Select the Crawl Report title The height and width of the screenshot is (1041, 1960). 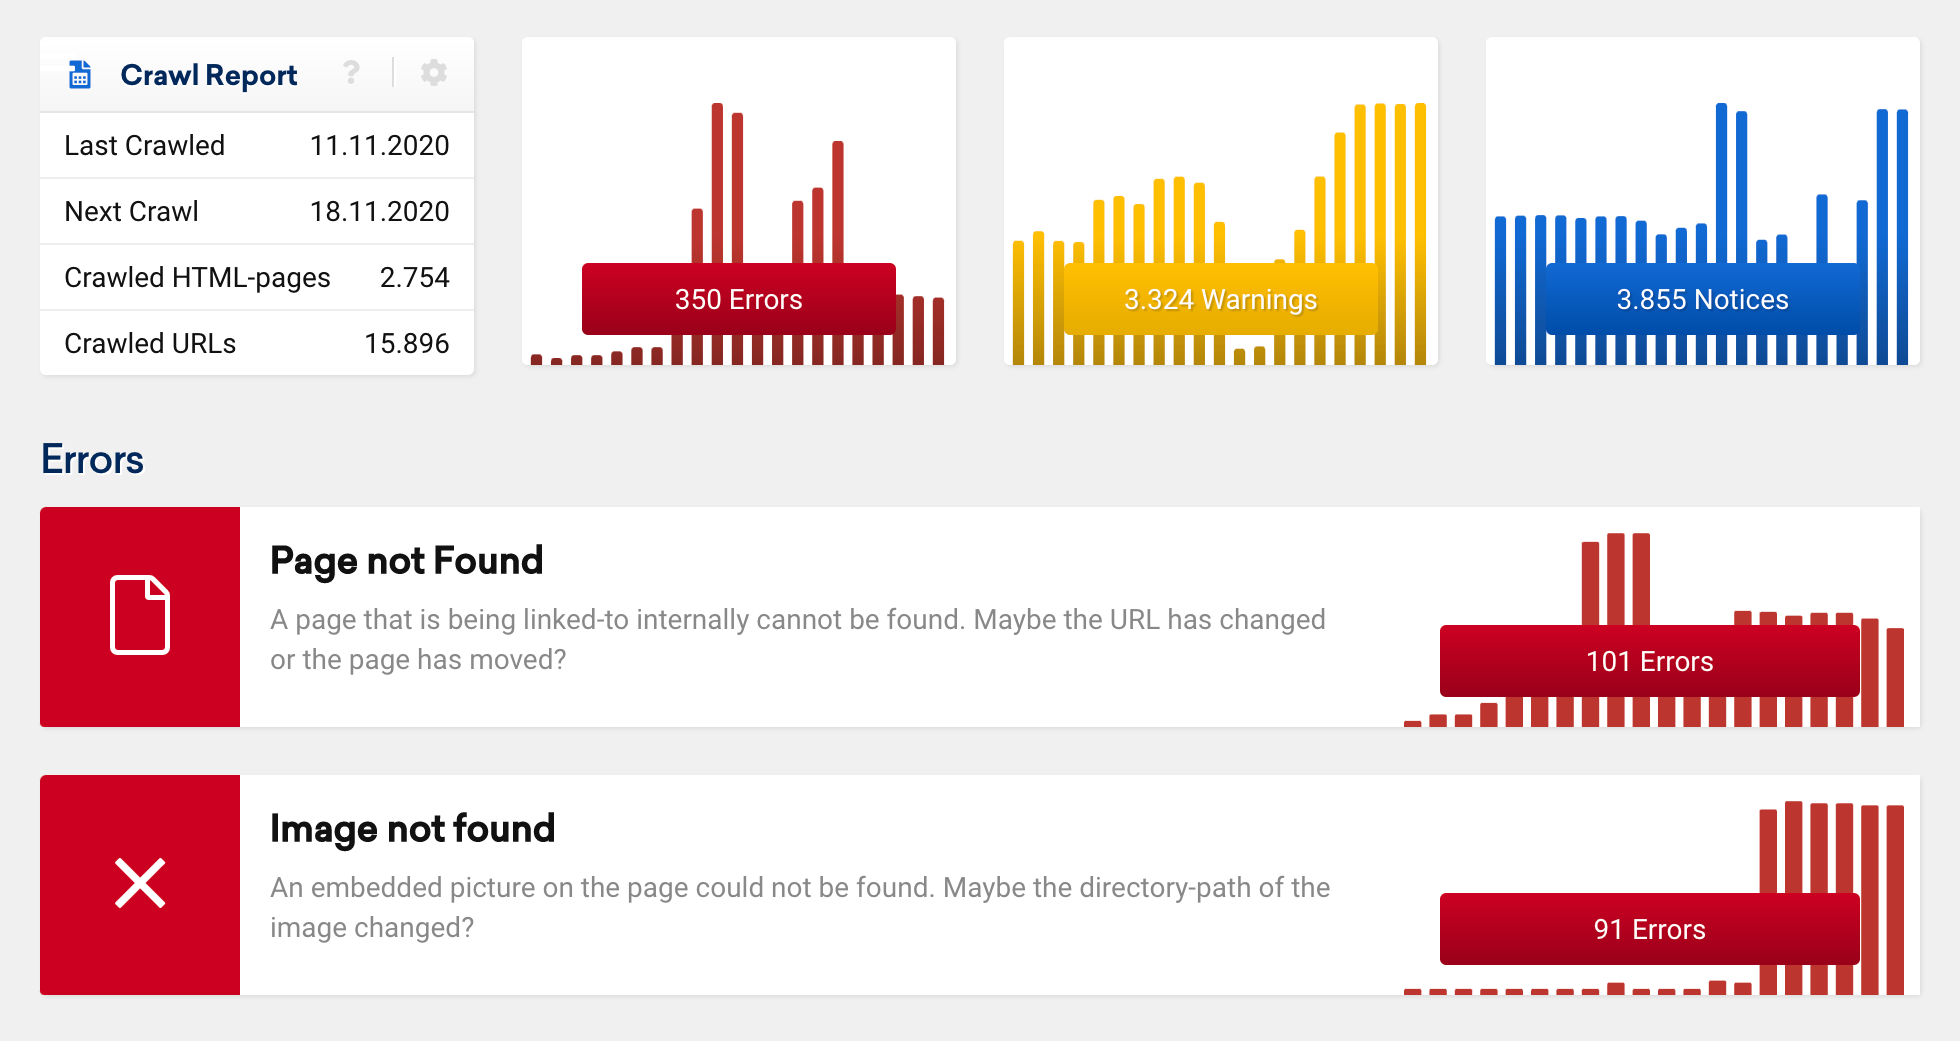click(209, 75)
